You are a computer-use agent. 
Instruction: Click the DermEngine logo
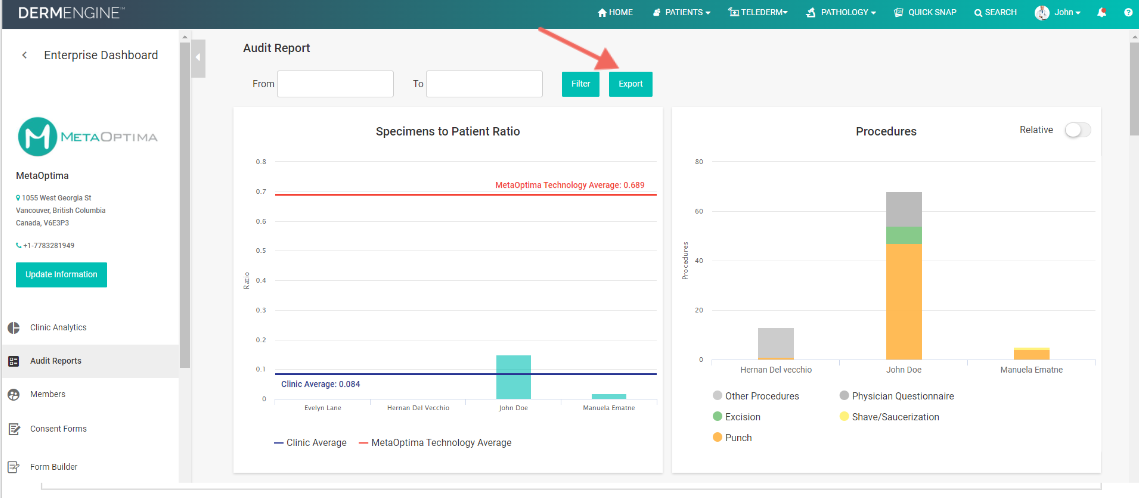click(x=71, y=12)
